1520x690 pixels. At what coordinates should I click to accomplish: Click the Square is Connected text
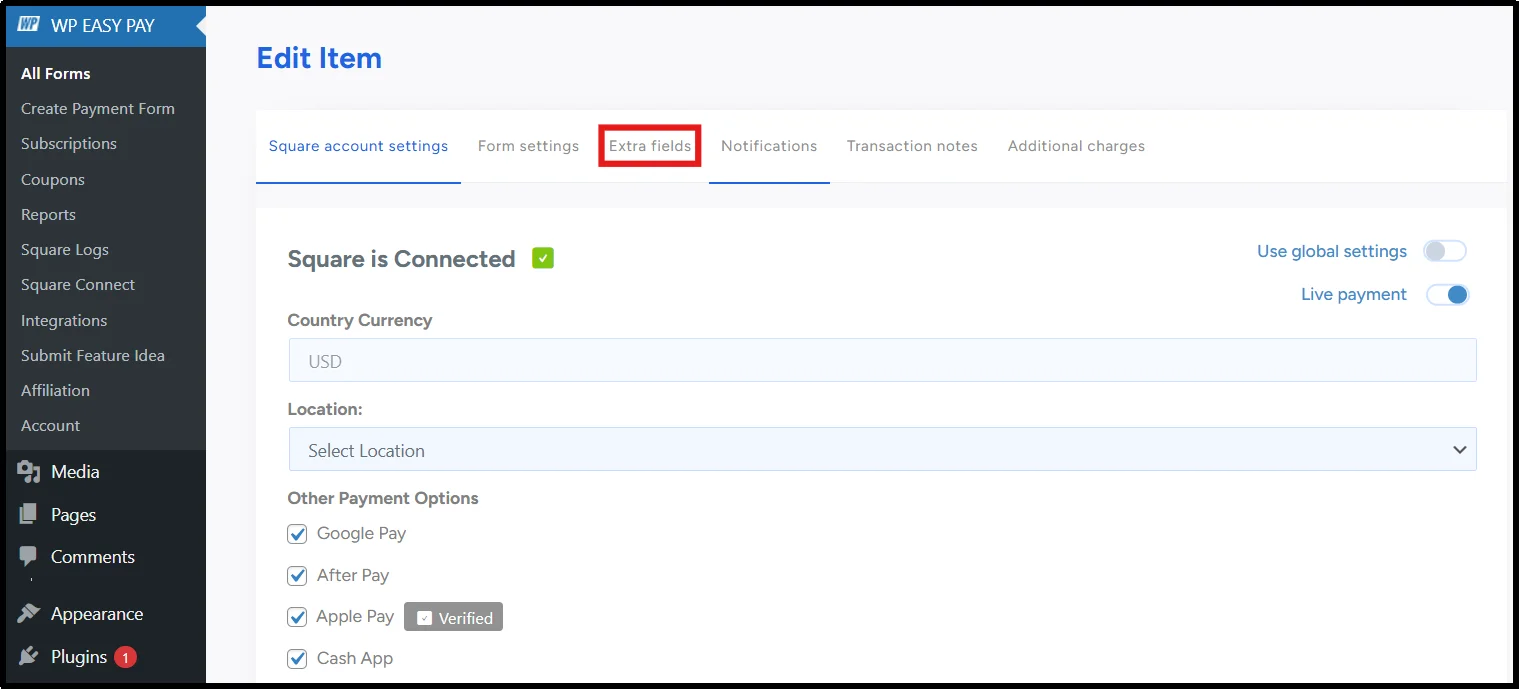pos(401,259)
